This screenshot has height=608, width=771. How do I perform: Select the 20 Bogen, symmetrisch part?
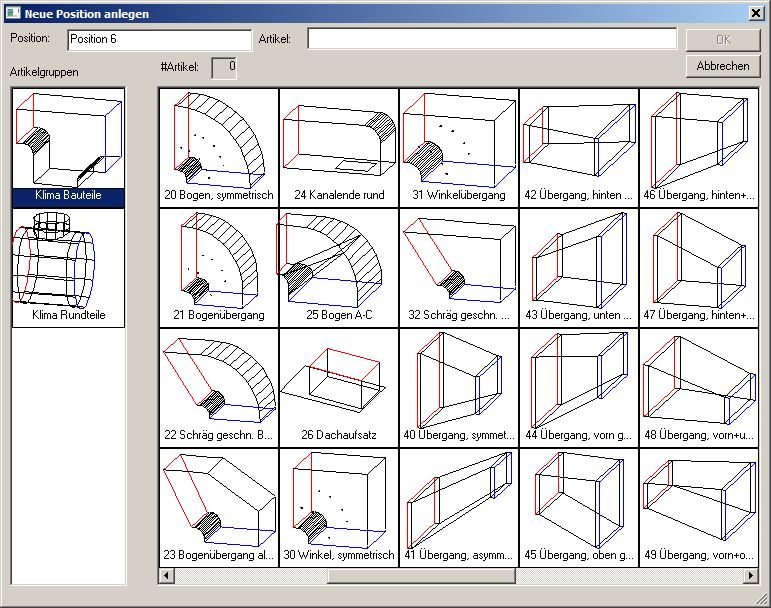(219, 147)
